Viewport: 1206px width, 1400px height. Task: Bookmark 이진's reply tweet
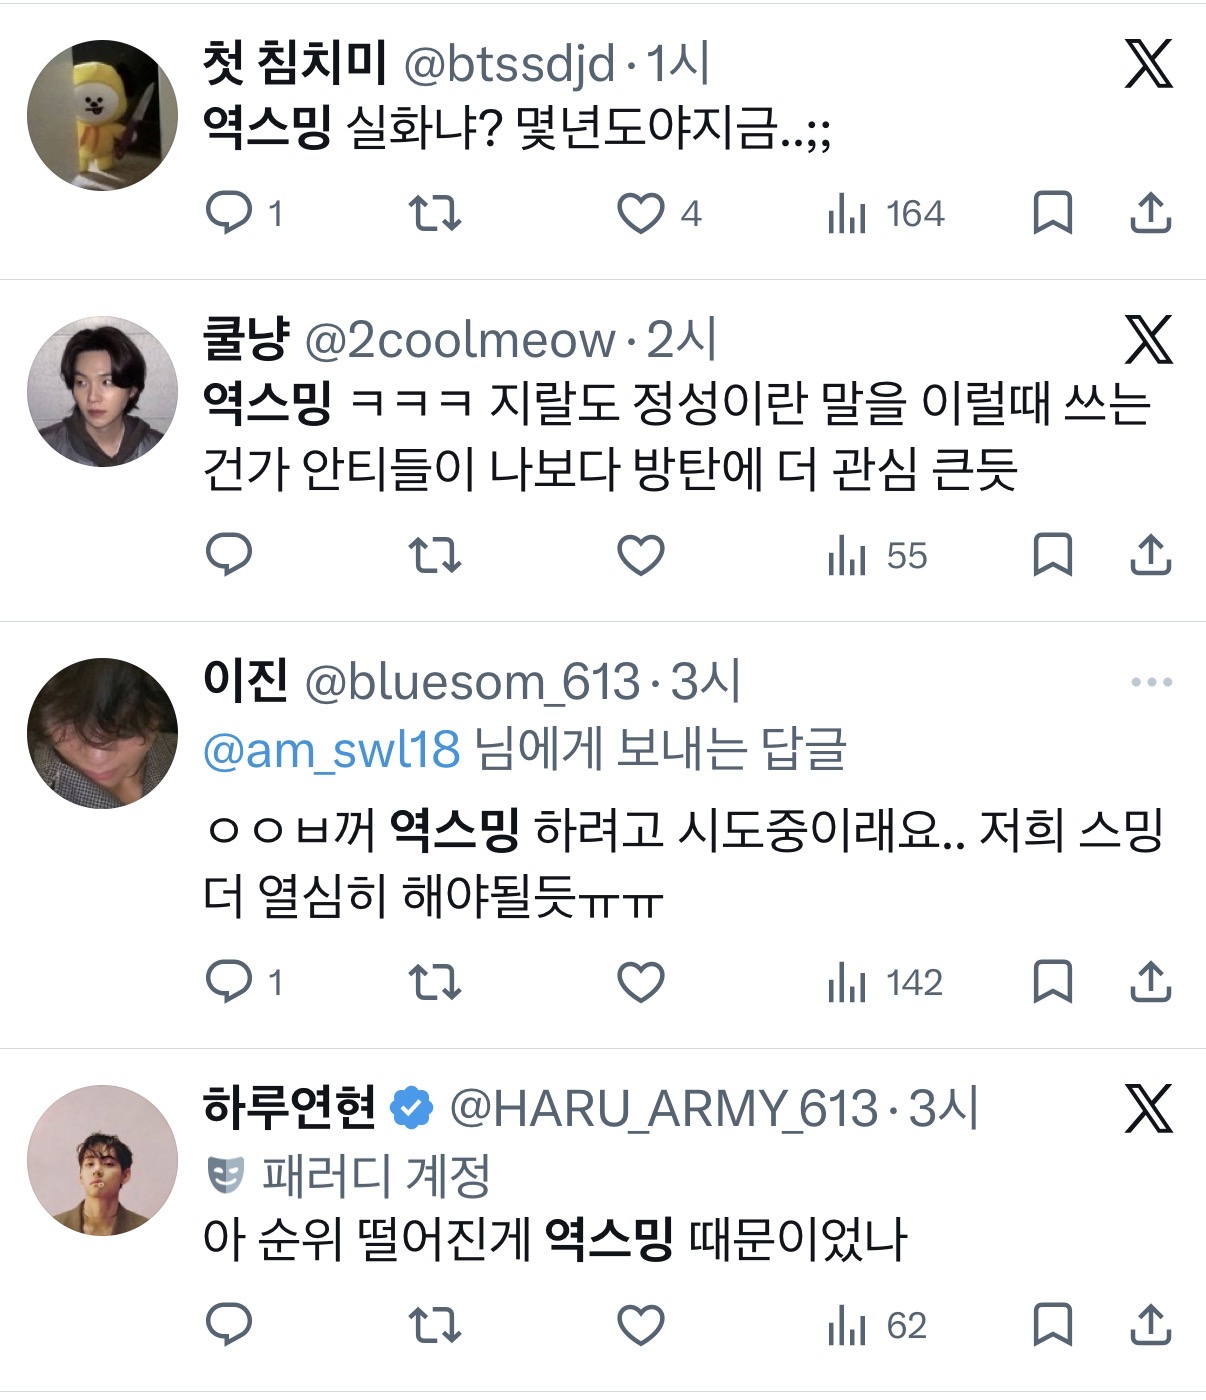(1052, 982)
